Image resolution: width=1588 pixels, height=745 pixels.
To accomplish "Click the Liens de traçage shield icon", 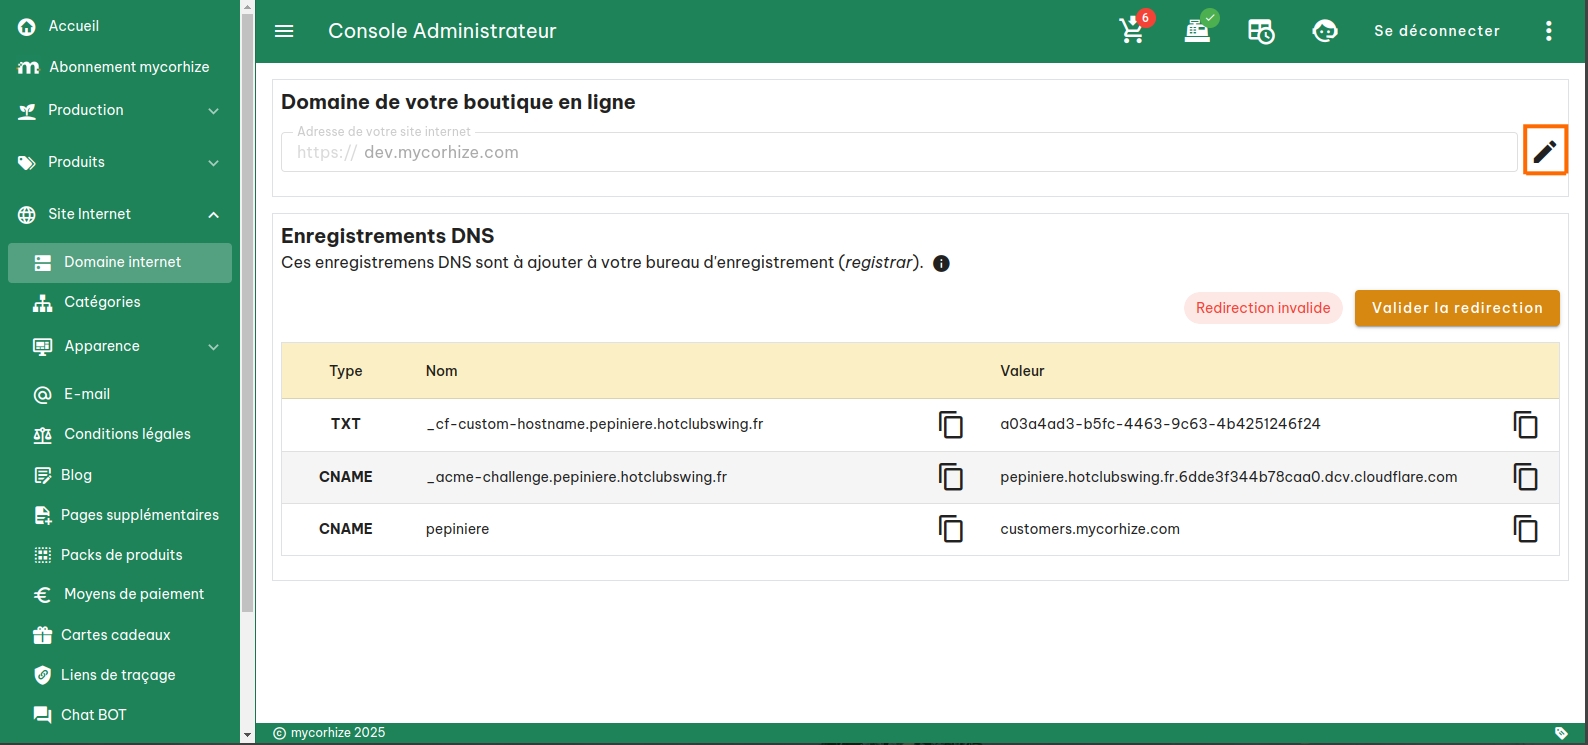I will click(42, 675).
